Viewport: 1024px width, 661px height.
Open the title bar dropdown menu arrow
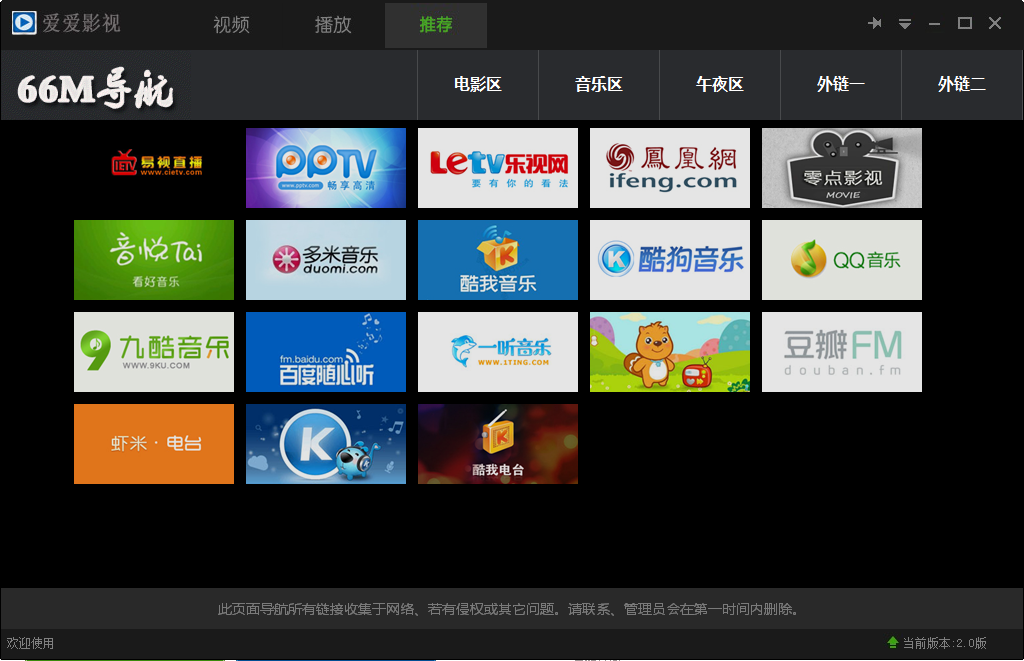coord(904,24)
